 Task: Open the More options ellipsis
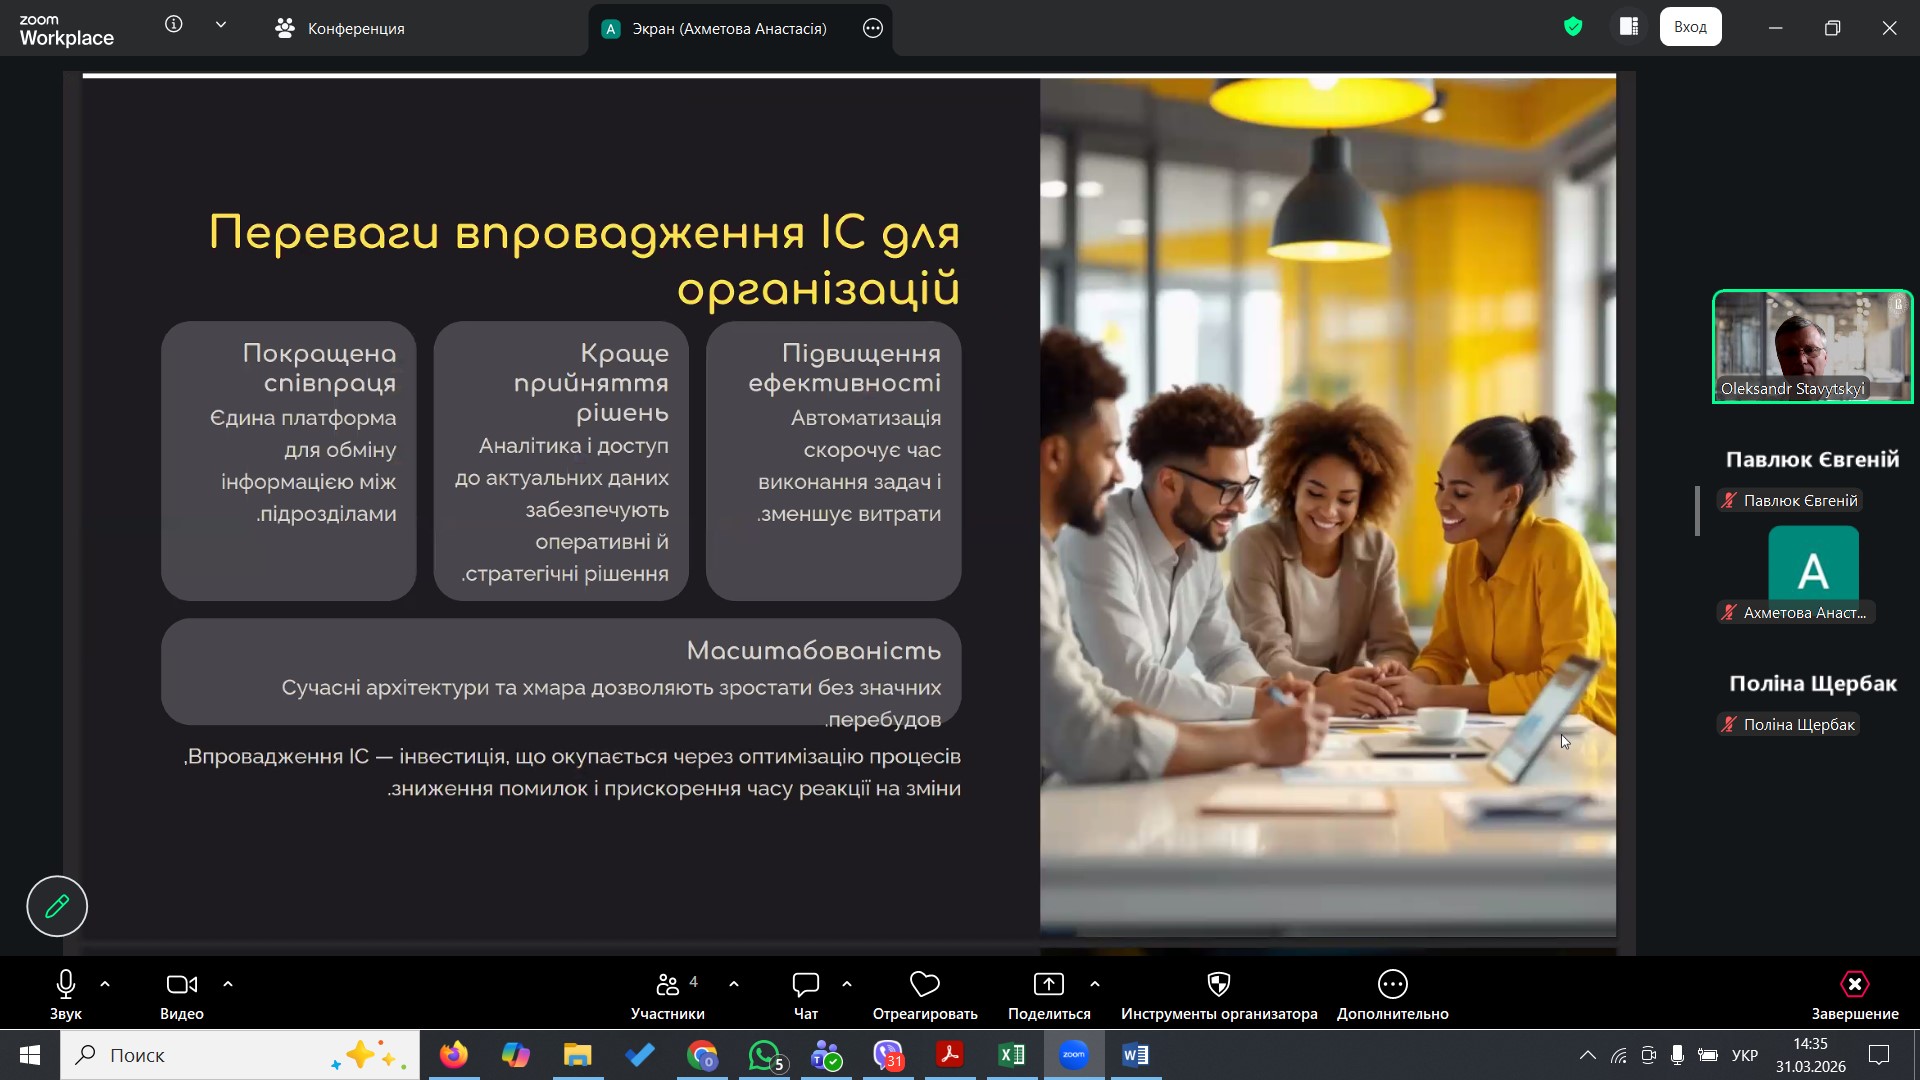click(x=1392, y=985)
